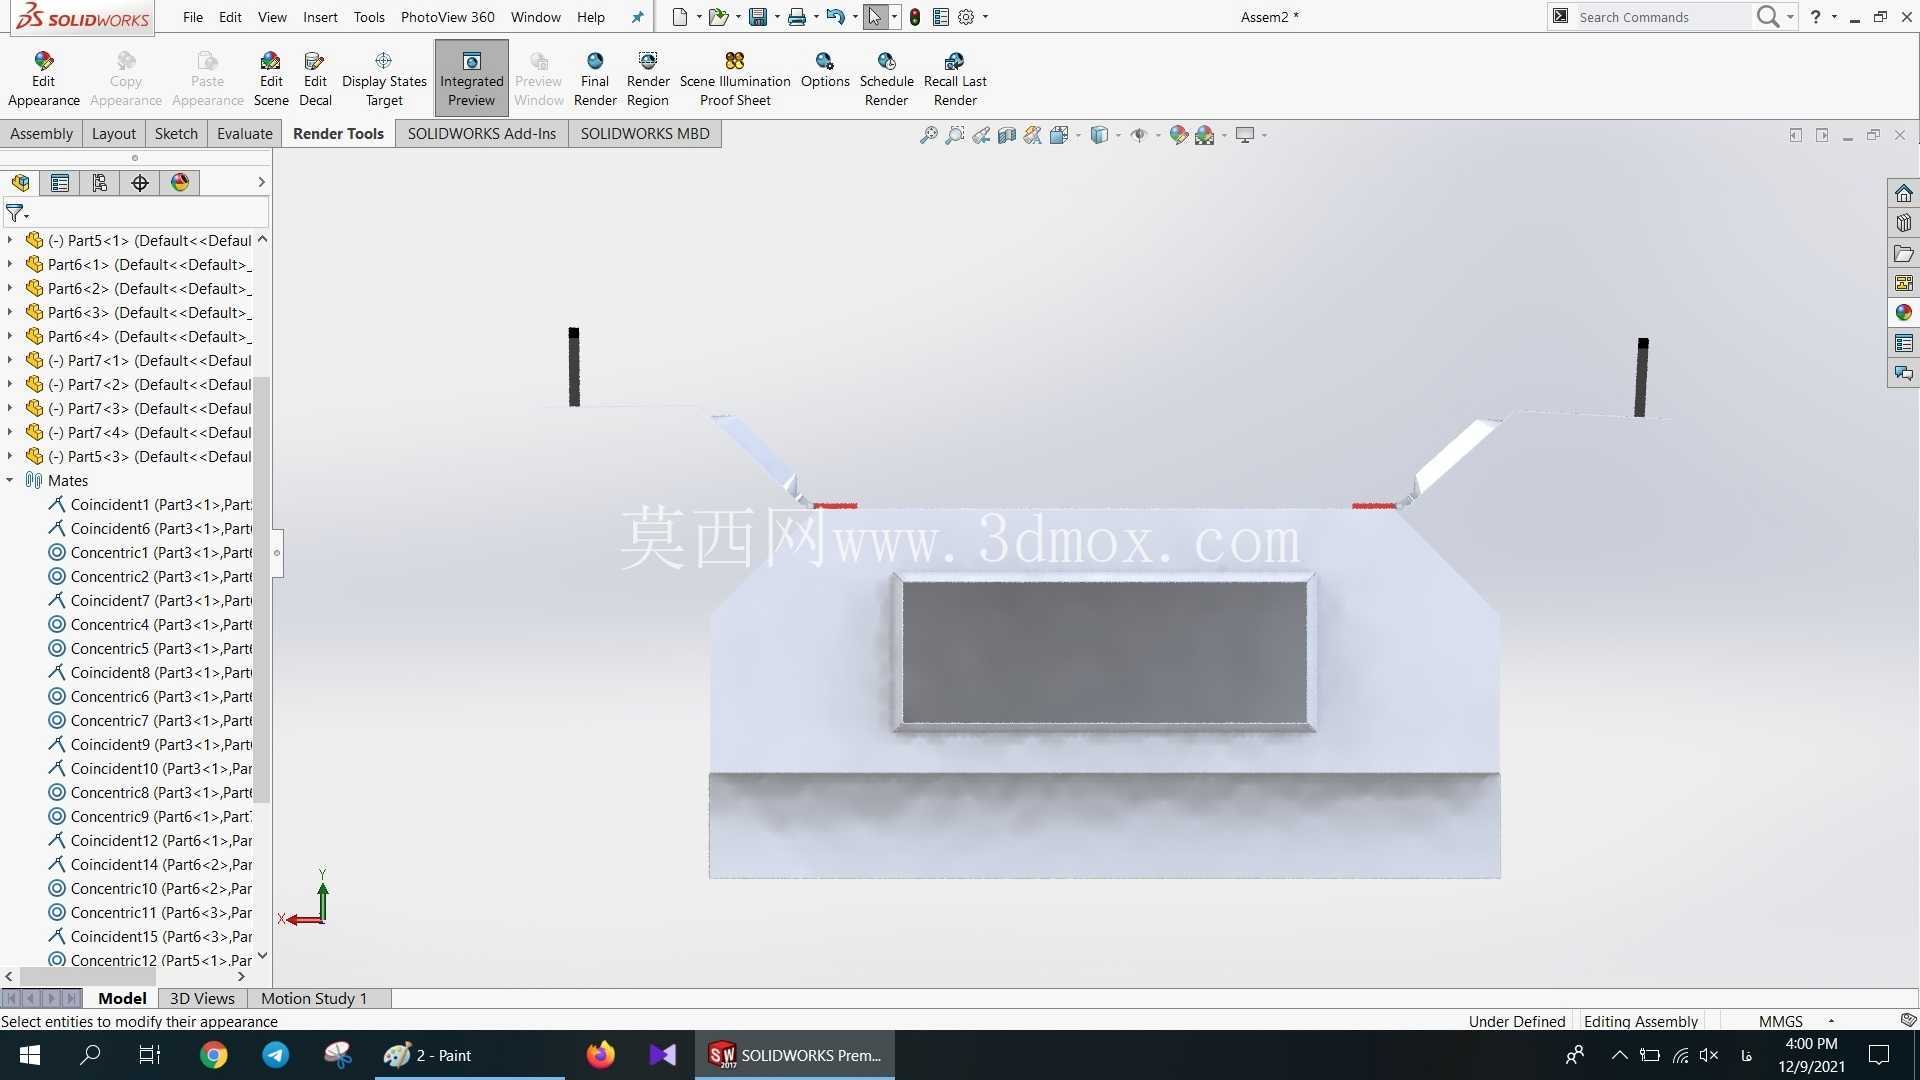Toggle the Integrated Preview button

[471, 78]
